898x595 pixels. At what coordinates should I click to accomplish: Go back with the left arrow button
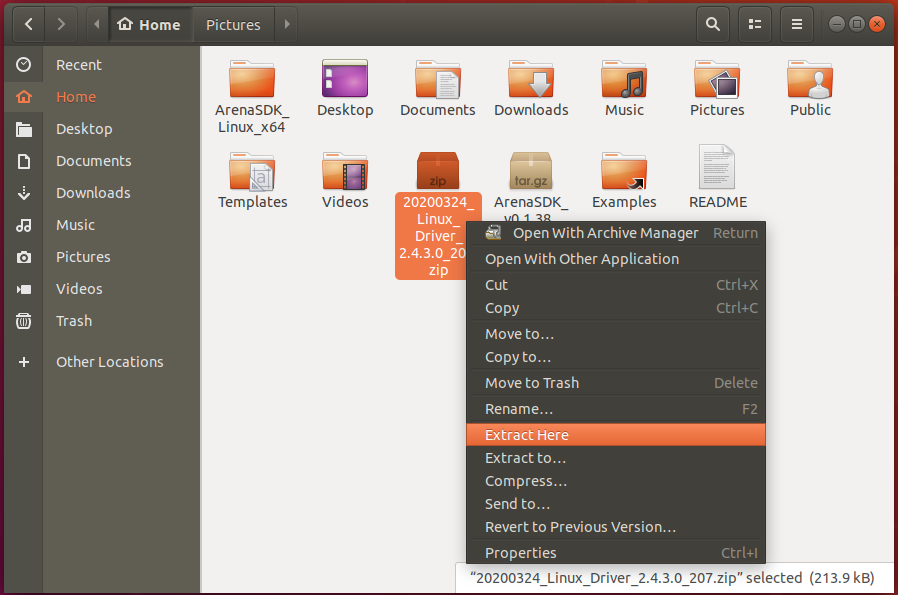[x=28, y=24]
